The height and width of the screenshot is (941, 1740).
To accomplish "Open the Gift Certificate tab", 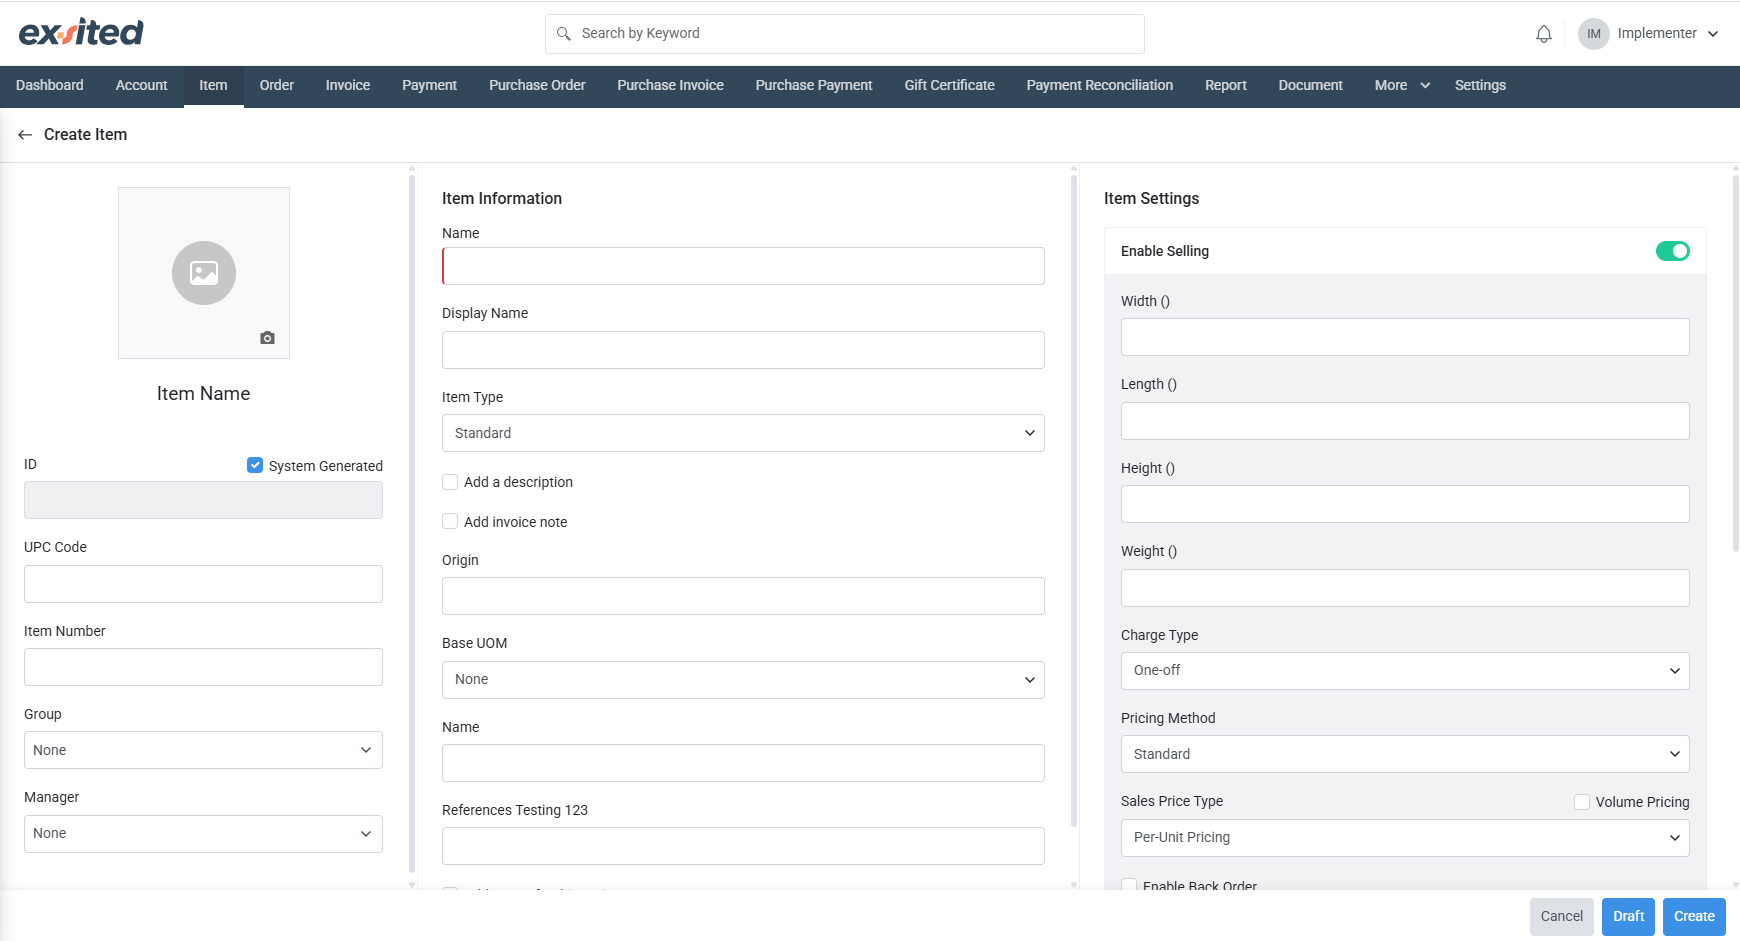I will point(949,86).
